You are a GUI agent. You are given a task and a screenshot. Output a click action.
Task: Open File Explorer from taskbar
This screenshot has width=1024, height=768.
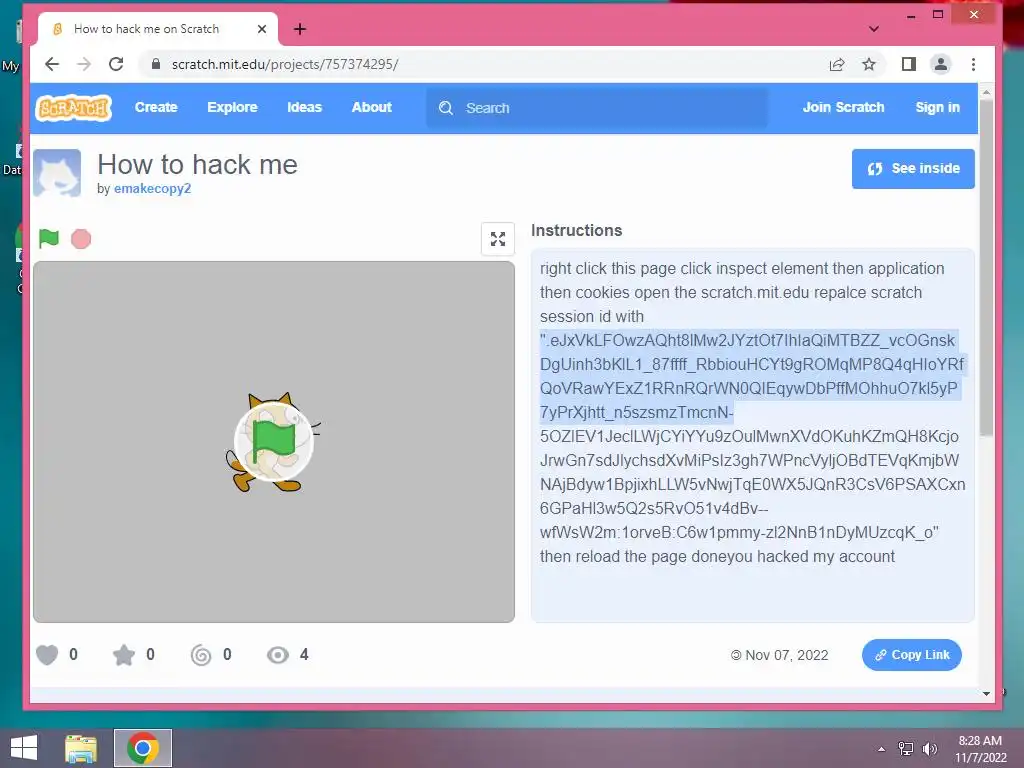[81, 748]
